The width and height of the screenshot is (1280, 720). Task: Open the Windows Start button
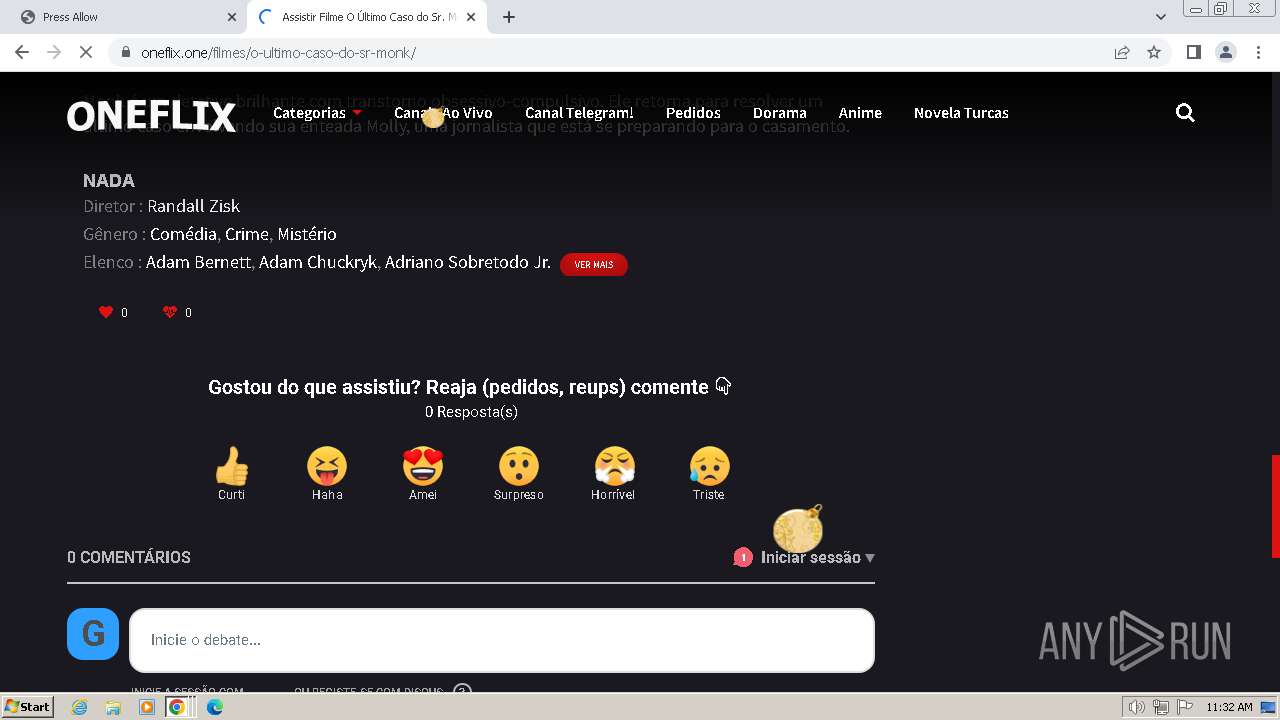pyautogui.click(x=28, y=706)
